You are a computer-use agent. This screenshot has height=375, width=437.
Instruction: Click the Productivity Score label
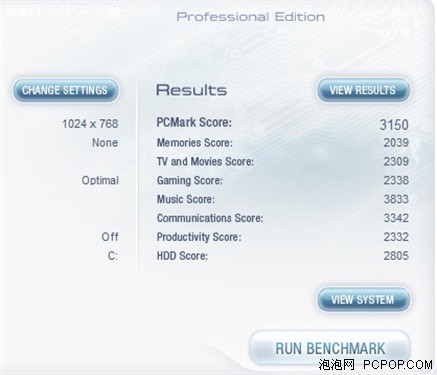[x=199, y=237]
